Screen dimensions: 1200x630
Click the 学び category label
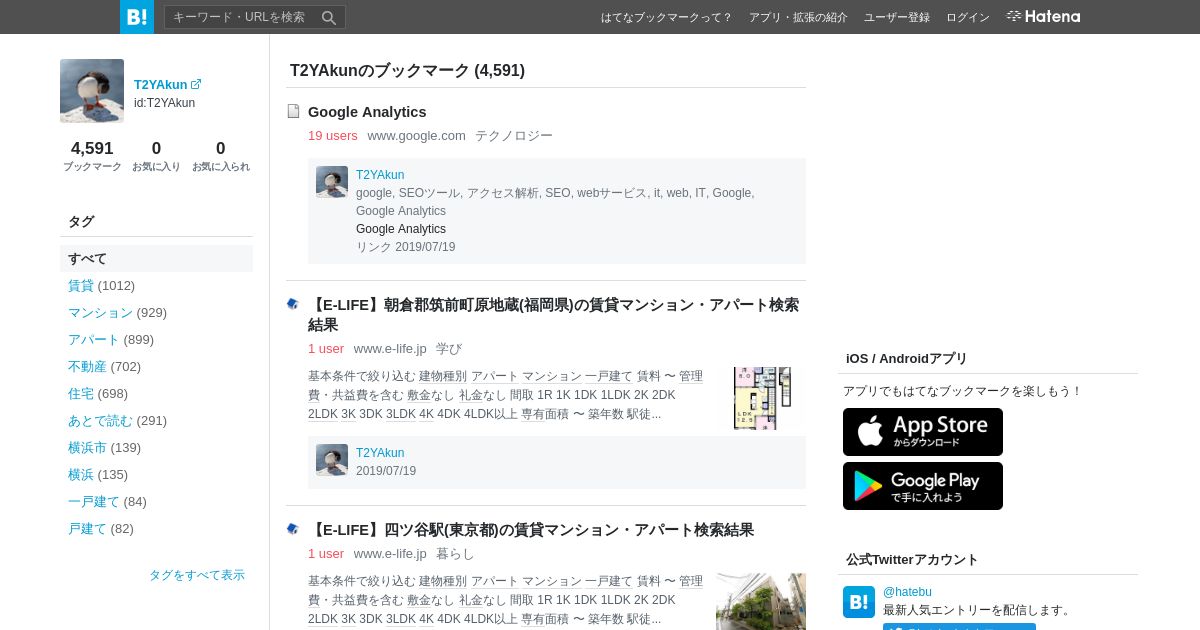(449, 348)
